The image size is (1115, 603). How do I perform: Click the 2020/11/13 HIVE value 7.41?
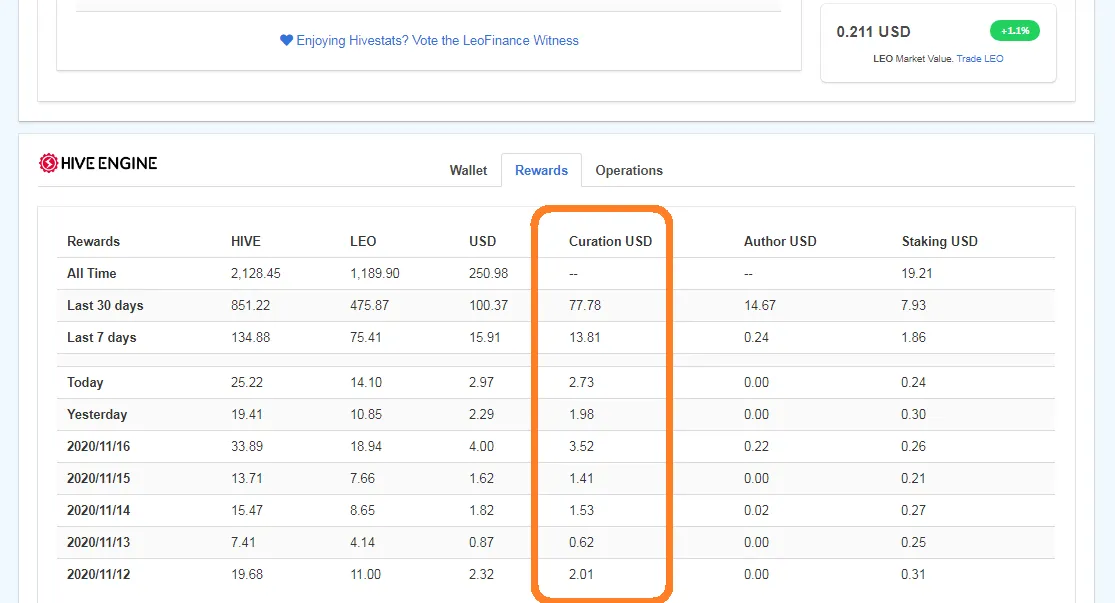point(243,543)
